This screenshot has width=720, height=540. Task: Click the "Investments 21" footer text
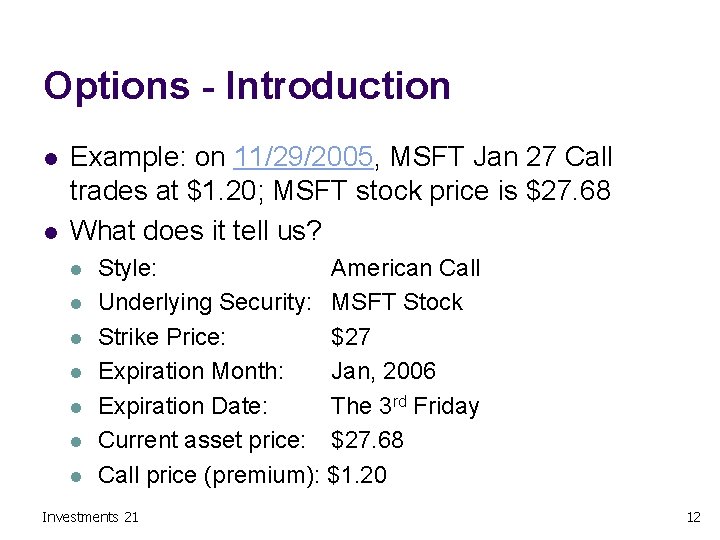[x=90, y=516]
